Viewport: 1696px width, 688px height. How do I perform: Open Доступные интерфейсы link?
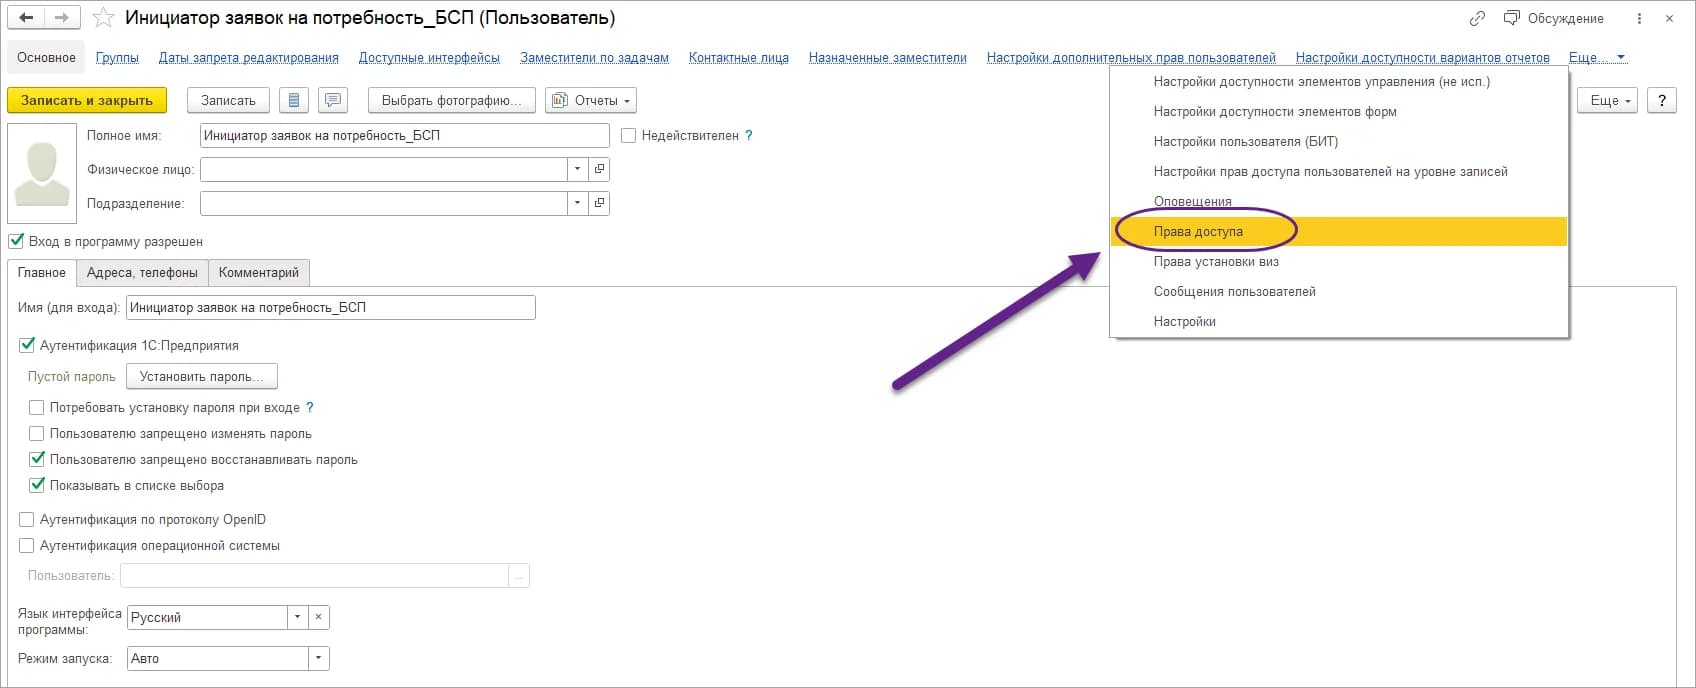(x=429, y=57)
